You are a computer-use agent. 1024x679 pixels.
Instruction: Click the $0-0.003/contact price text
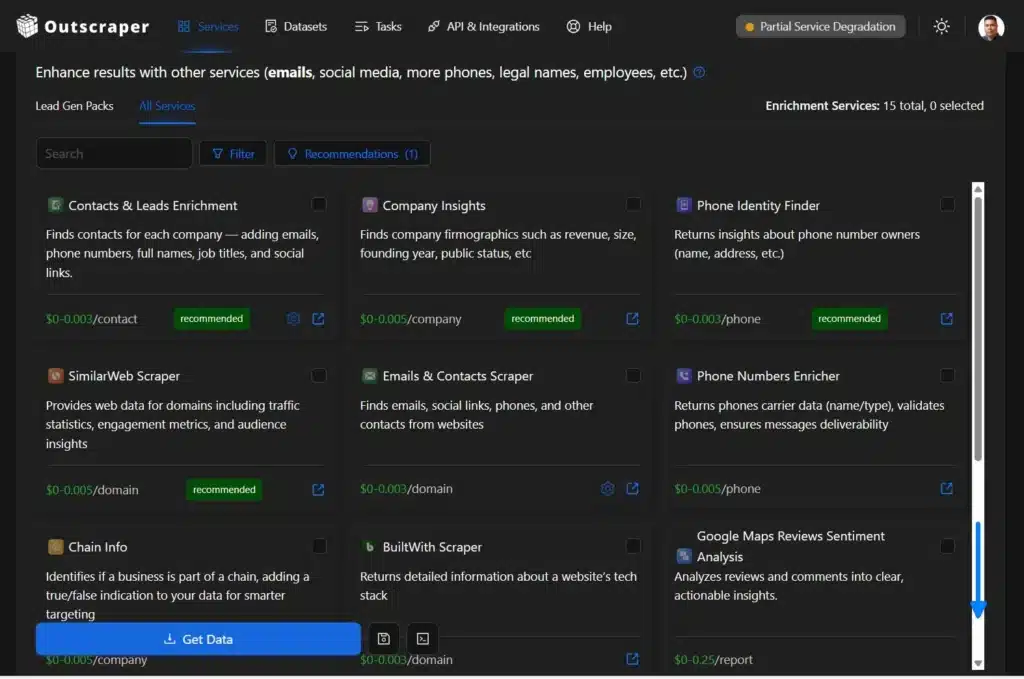tap(91, 319)
